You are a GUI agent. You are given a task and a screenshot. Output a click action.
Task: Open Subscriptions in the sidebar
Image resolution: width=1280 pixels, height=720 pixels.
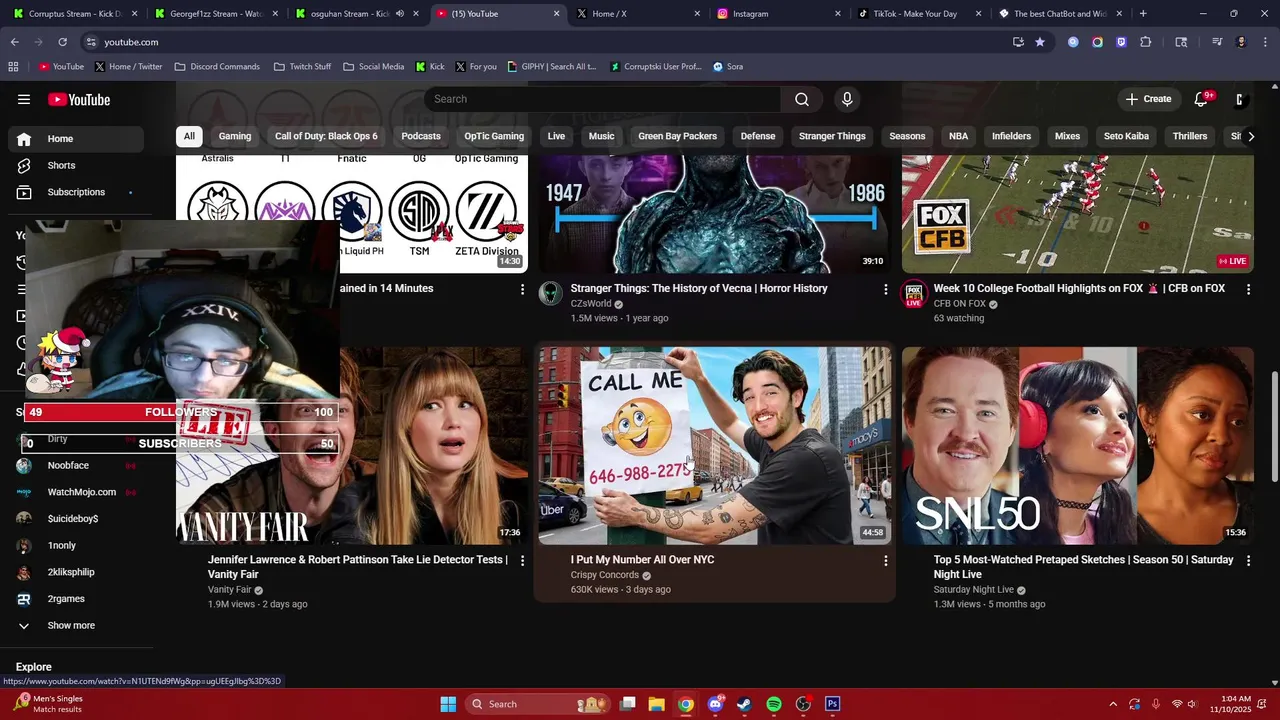[76, 192]
